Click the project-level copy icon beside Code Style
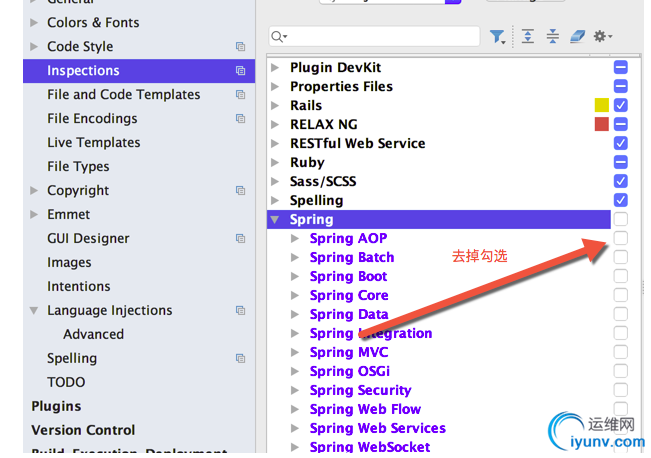Screen dimensions: 651x458 (240, 47)
